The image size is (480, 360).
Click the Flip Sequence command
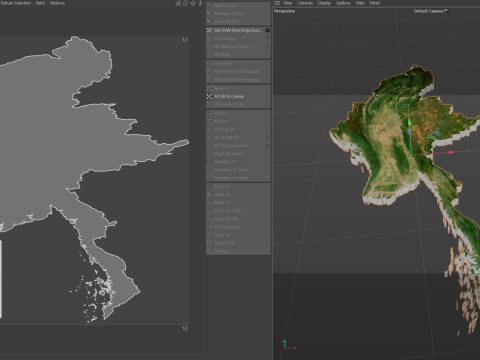238,227
